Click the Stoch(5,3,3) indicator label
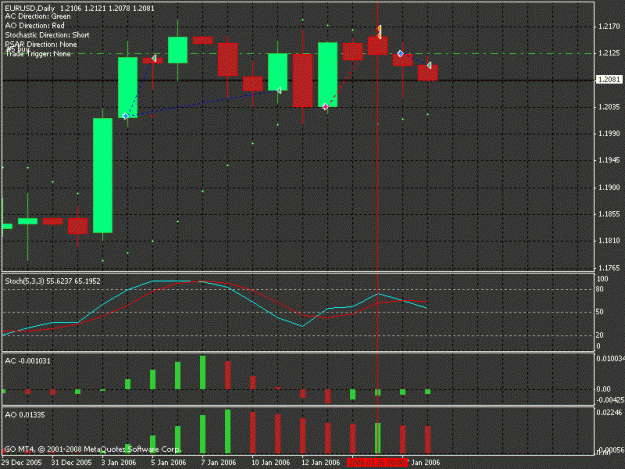 pos(52,281)
